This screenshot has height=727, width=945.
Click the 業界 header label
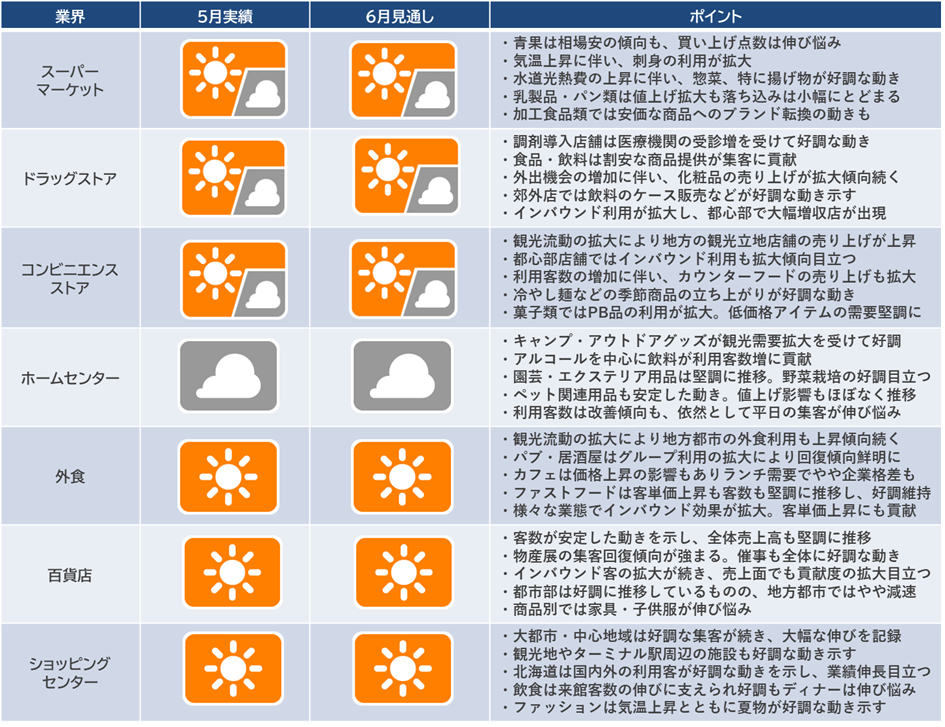72,13
